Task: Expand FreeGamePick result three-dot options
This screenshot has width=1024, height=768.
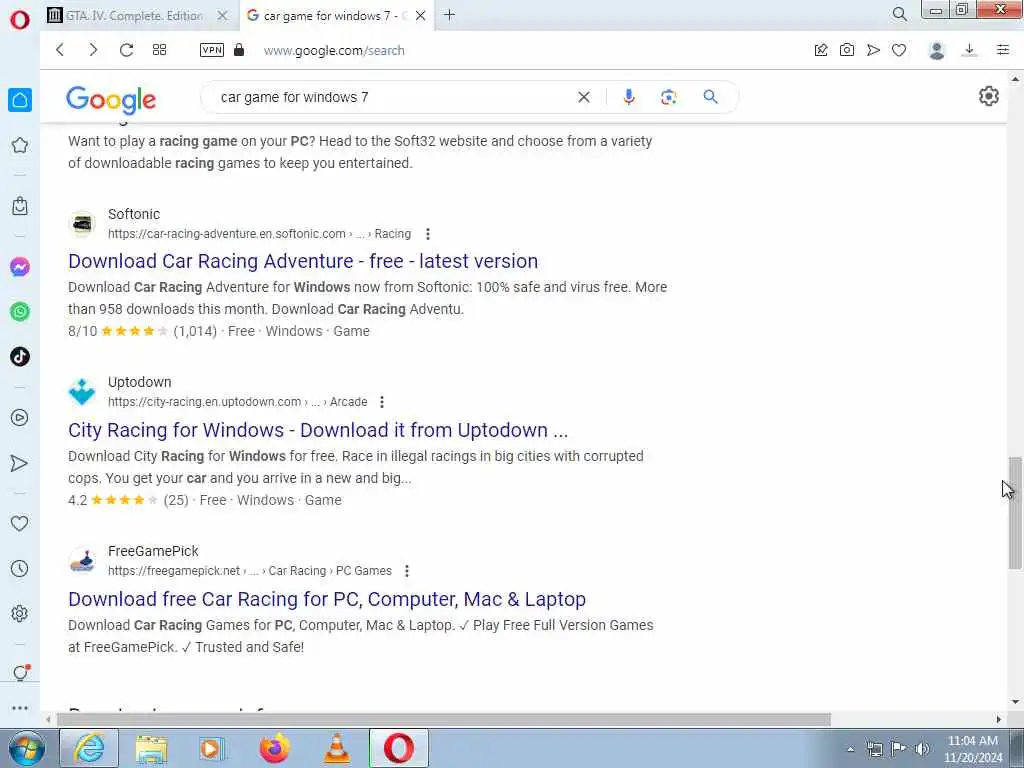Action: [x=407, y=571]
